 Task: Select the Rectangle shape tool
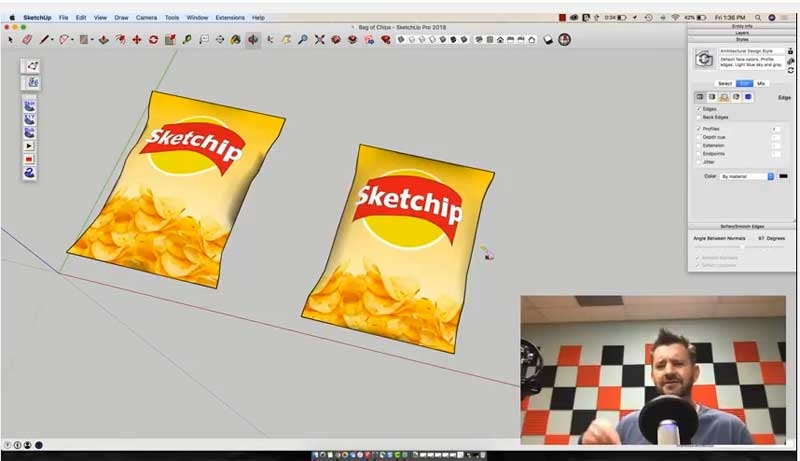(x=84, y=39)
